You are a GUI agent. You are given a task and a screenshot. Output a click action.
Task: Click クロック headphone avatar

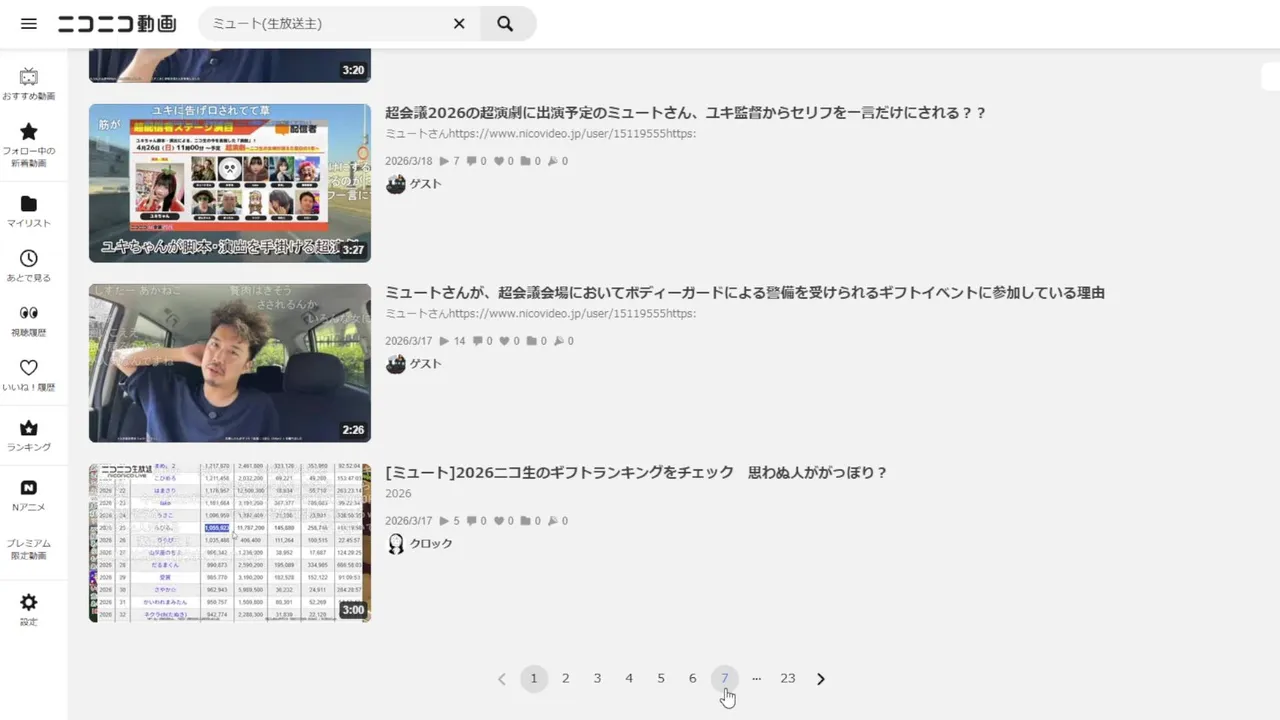[x=396, y=544]
